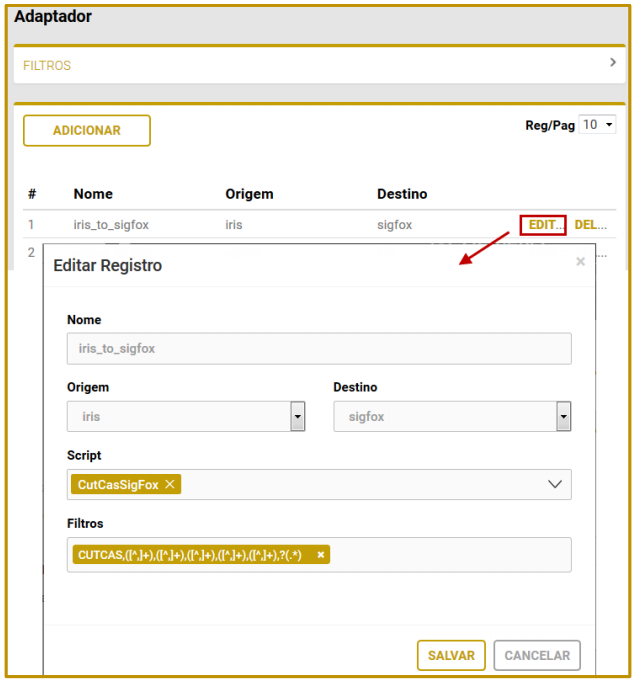
Task: Save the record with SALVAR
Action: [x=451, y=656]
